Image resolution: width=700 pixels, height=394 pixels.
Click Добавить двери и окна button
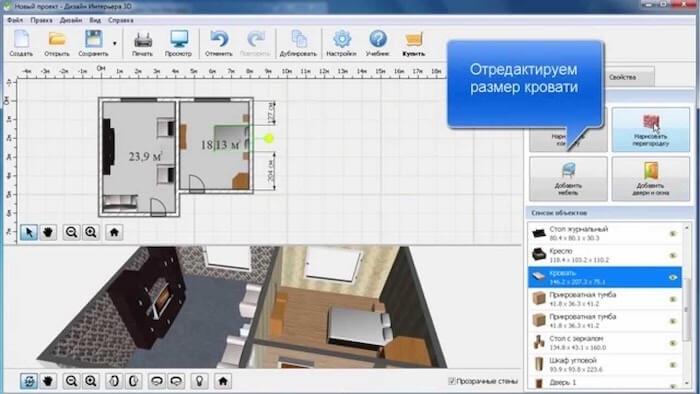click(650, 179)
